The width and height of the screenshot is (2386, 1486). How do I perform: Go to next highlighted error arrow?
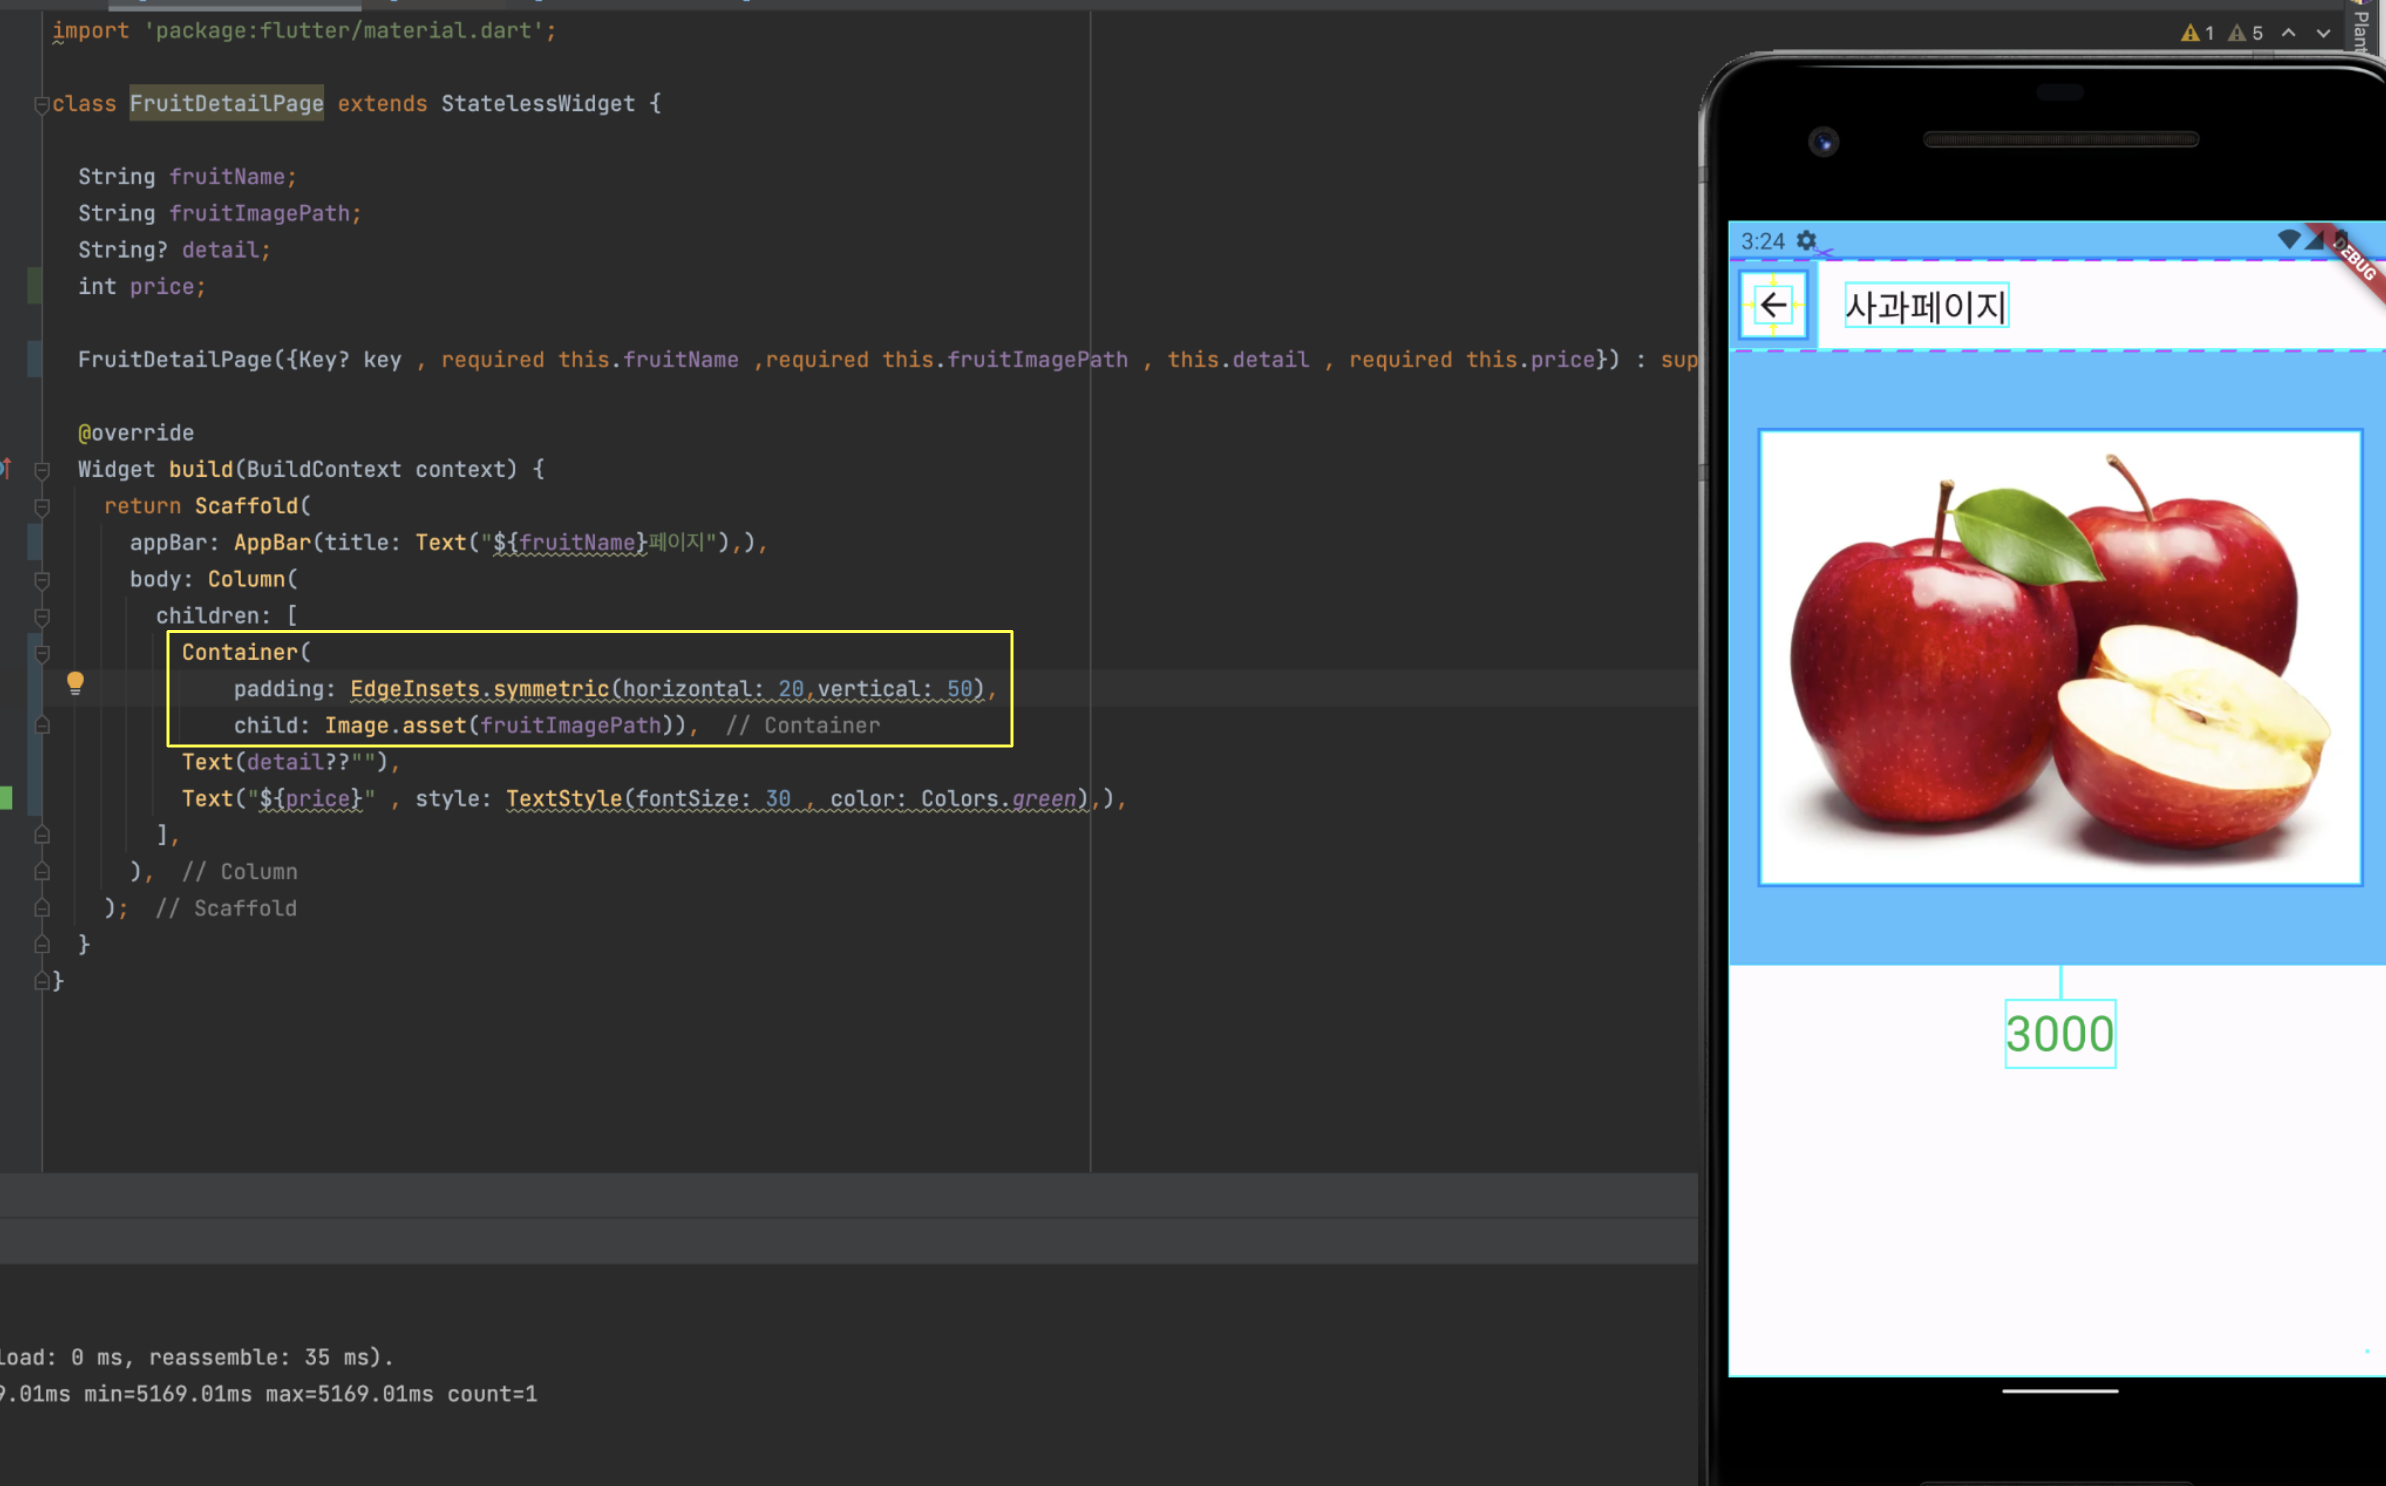point(2323,33)
